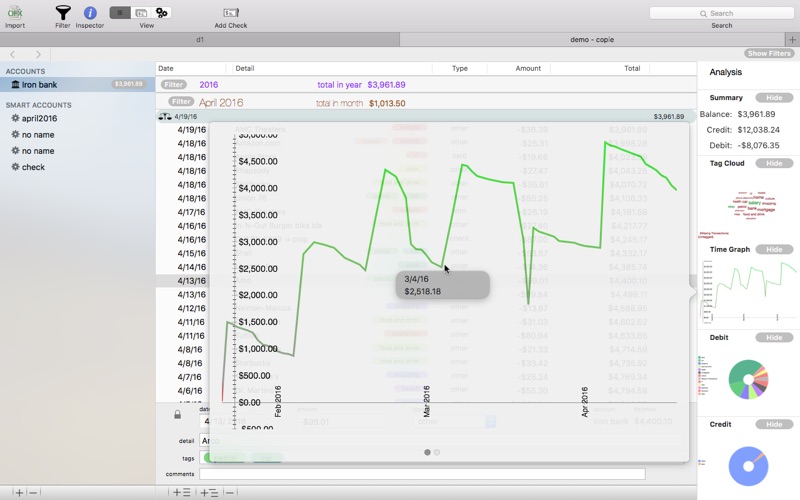Sort by the Total column header
The image size is (800, 500).
(x=632, y=68)
